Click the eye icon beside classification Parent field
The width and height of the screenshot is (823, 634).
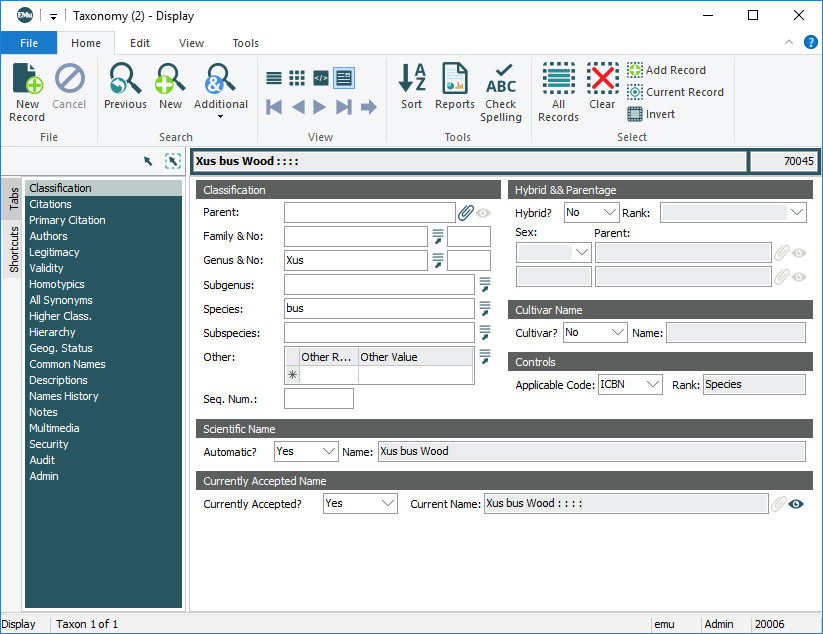click(x=483, y=212)
